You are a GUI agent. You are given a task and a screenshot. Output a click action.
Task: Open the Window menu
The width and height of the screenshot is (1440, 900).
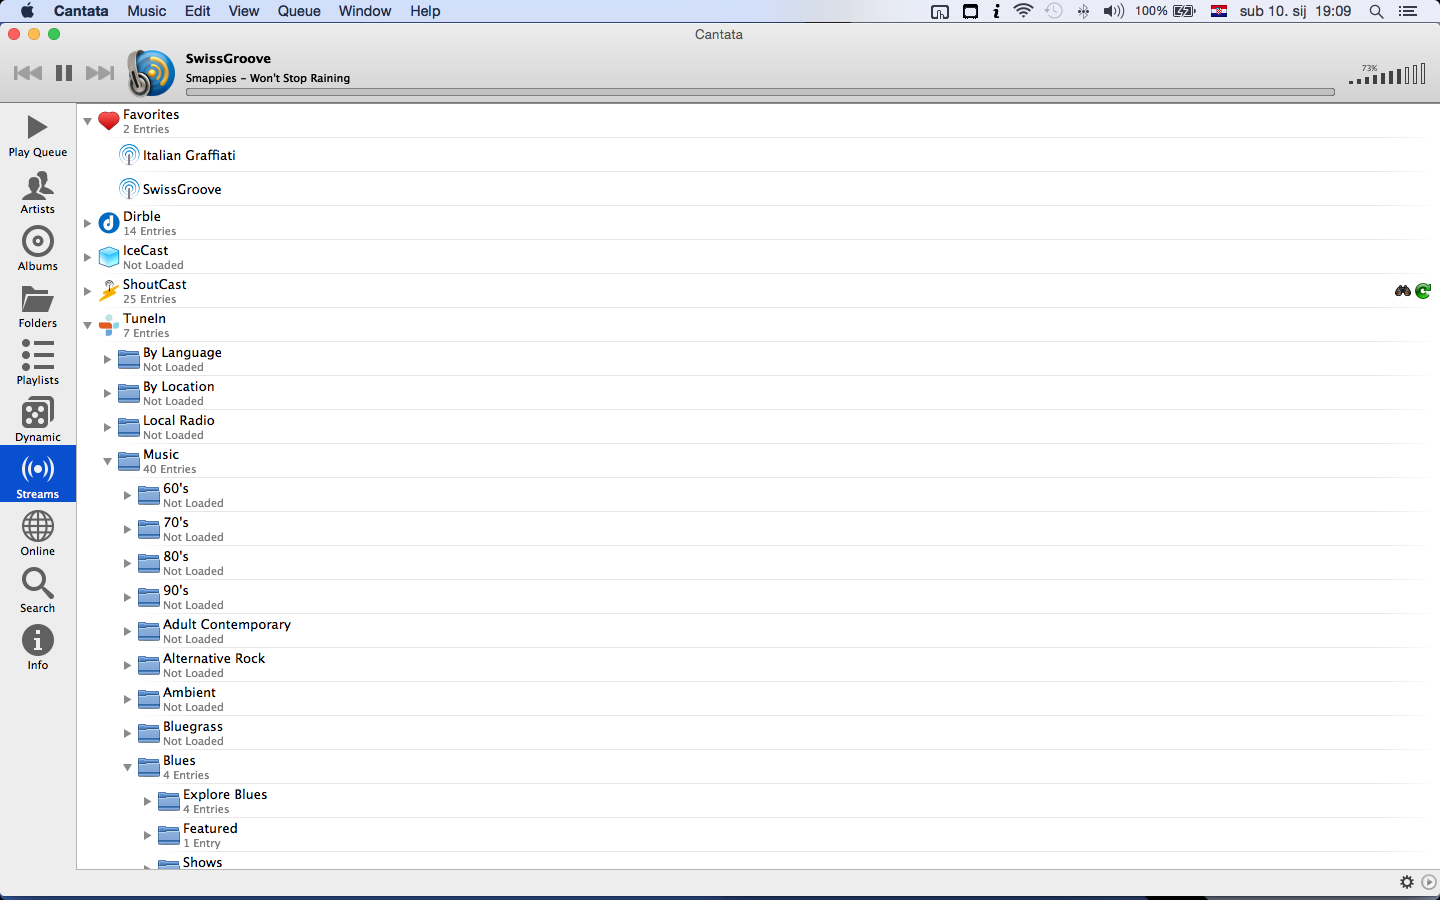click(x=365, y=11)
